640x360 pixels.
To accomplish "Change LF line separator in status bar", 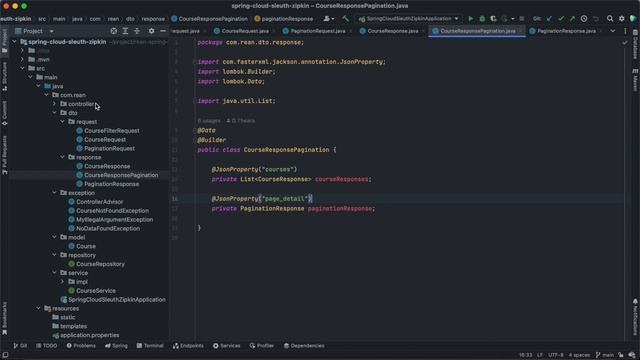I will tap(540, 355).
